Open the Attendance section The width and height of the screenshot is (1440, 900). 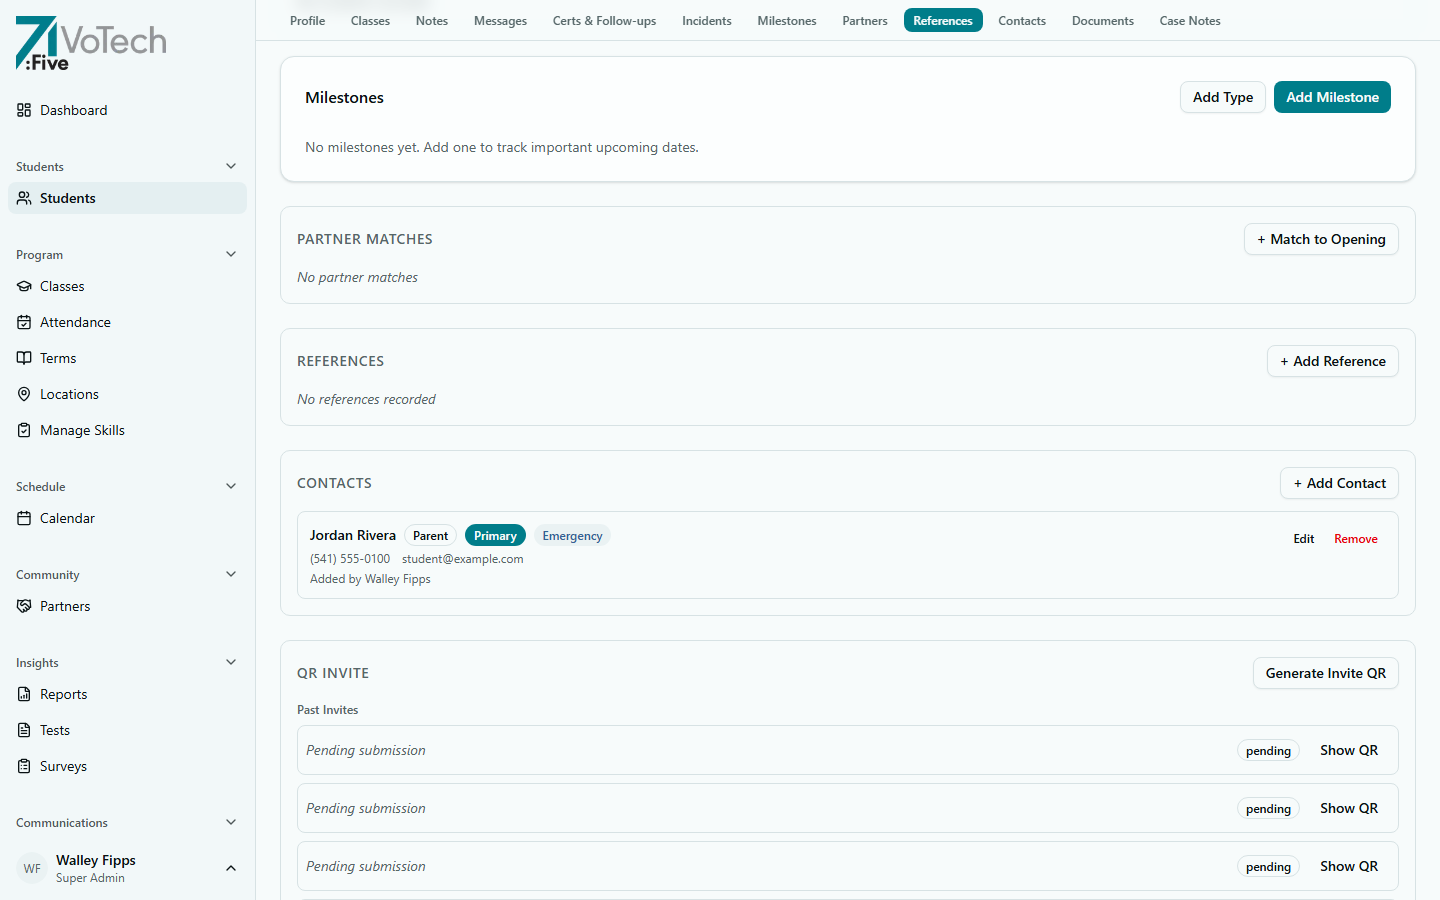74,322
